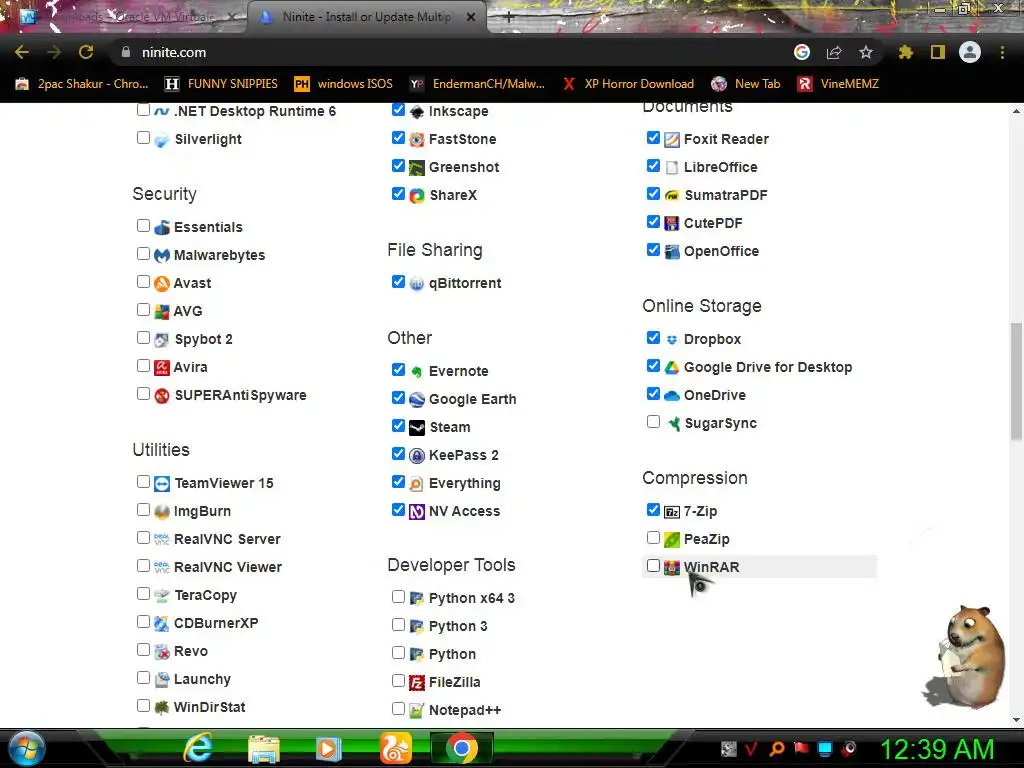Click the Avira red icon
The image size is (1024, 768).
pos(162,368)
